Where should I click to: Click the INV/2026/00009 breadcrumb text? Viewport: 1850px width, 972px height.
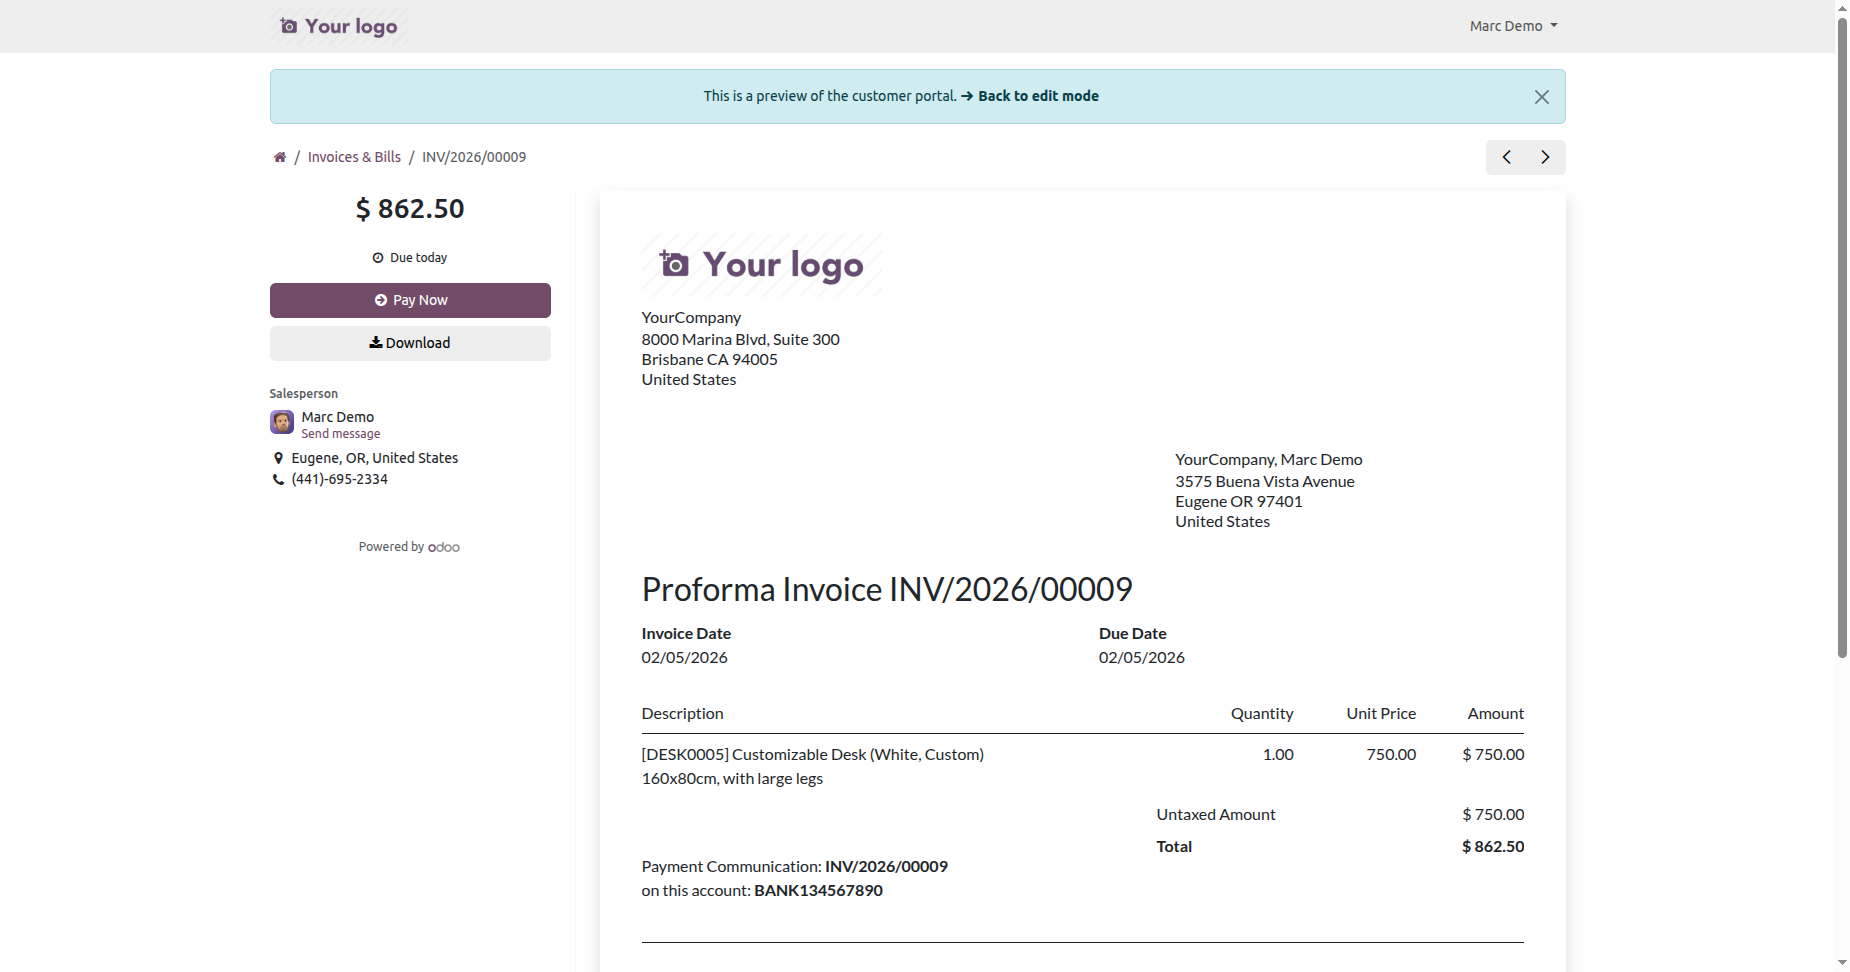(x=474, y=157)
